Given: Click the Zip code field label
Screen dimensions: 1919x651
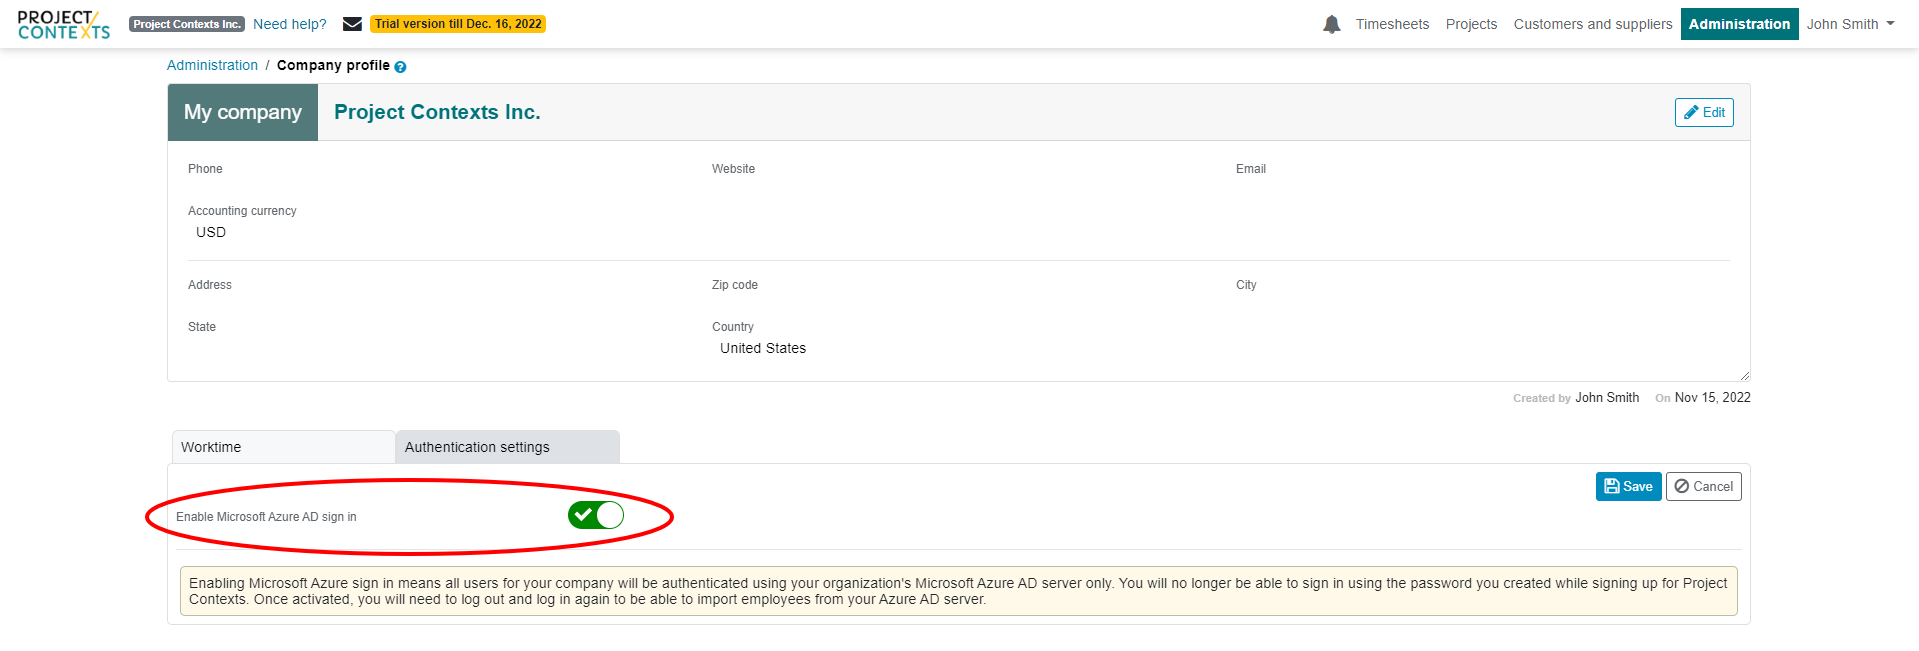Looking at the screenshot, I should click(x=735, y=285).
